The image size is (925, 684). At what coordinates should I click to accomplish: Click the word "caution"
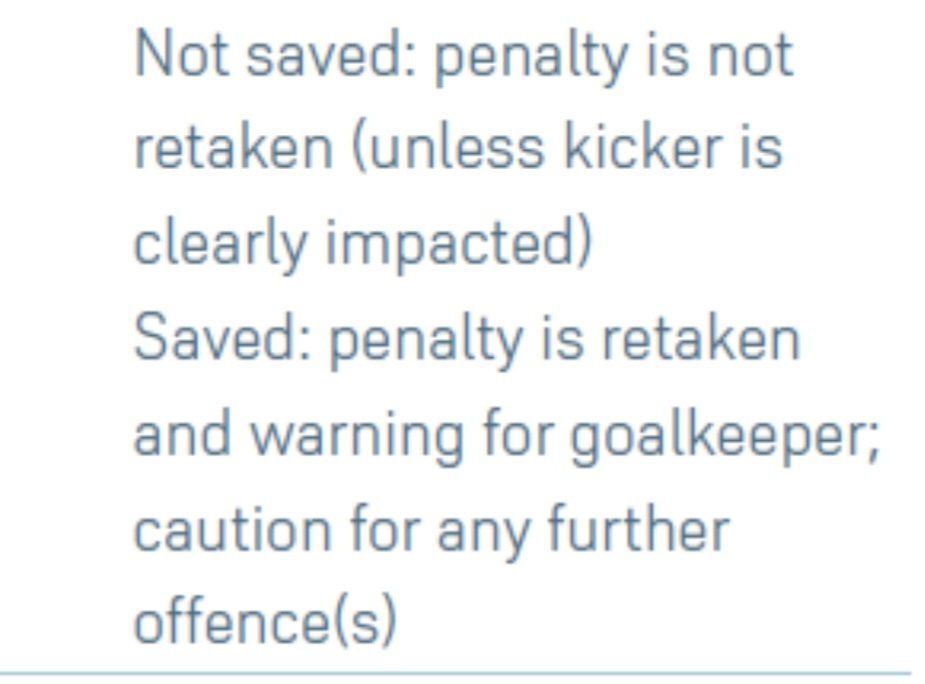232,531
